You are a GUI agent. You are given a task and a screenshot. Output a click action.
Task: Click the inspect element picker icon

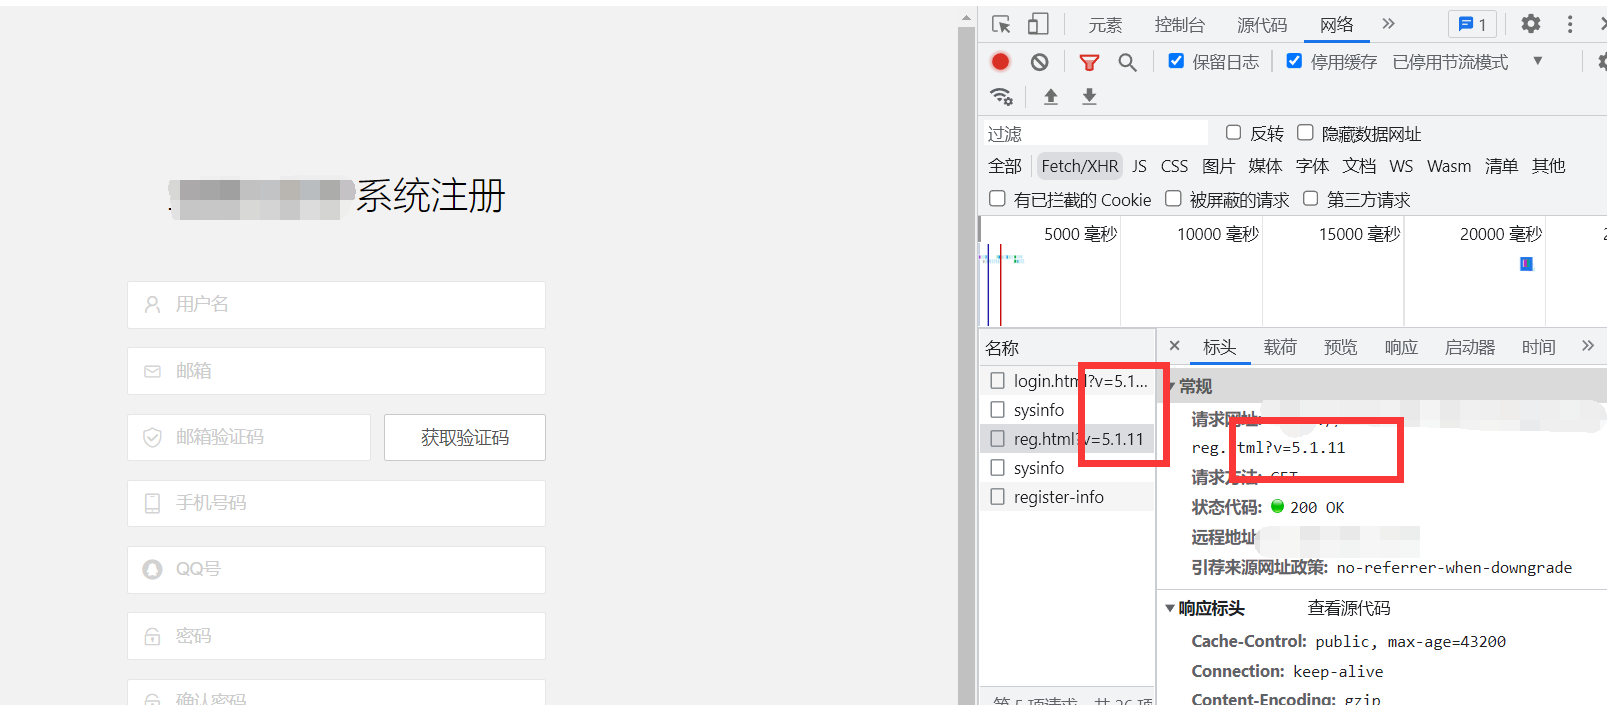click(1001, 25)
